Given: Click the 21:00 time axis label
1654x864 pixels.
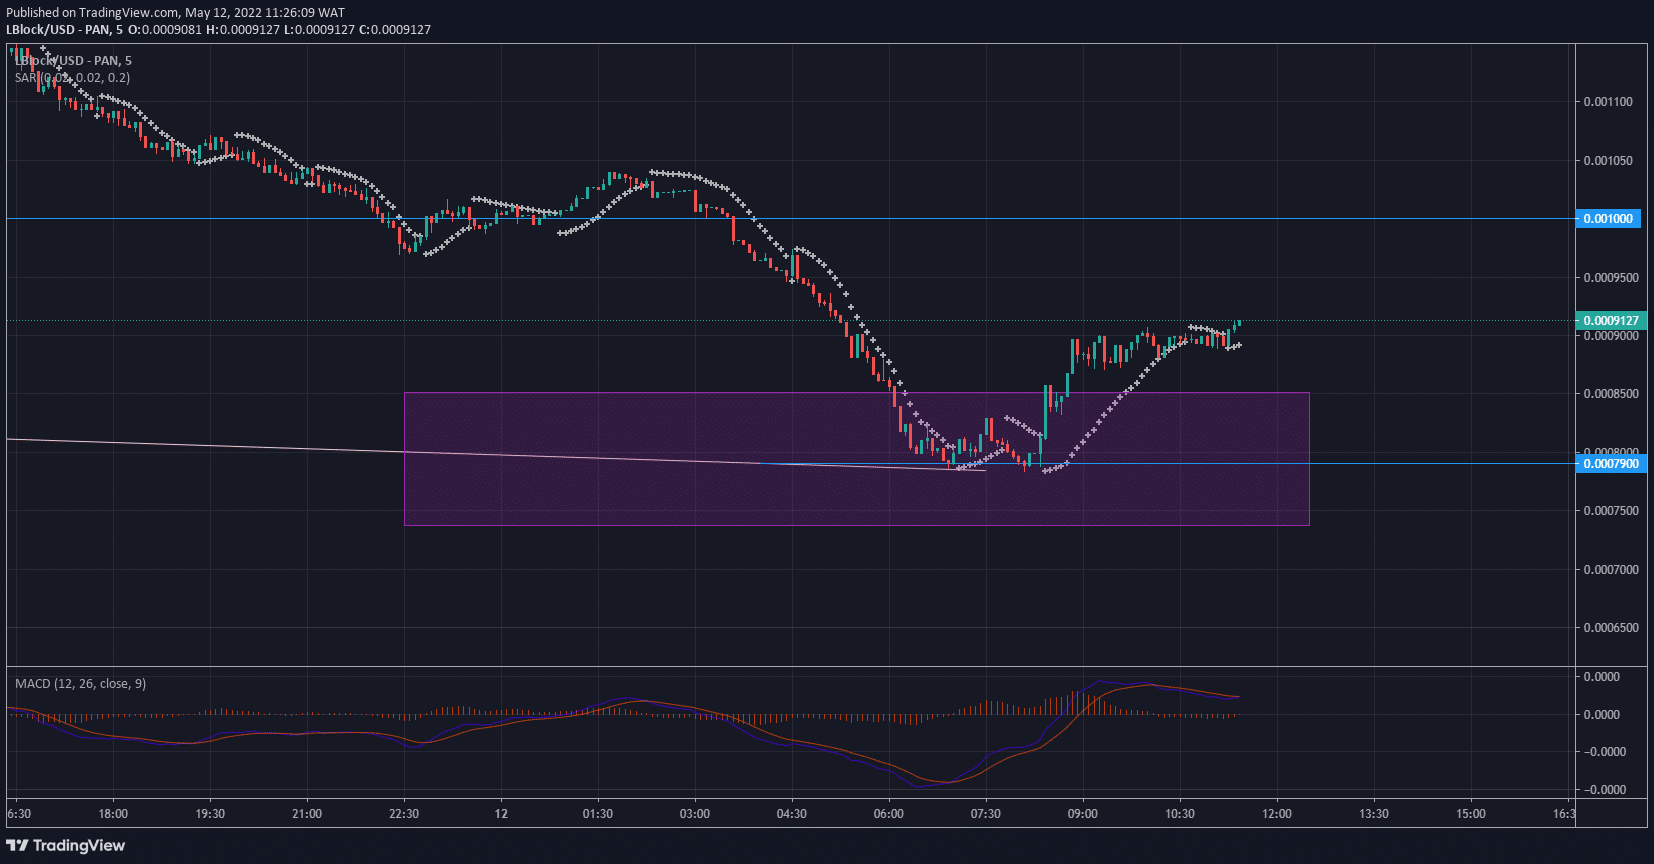Looking at the screenshot, I should pos(307,814).
